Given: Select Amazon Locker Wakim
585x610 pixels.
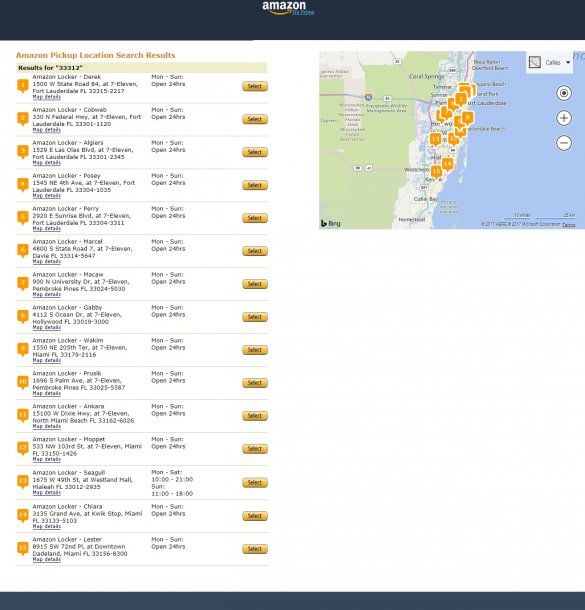Looking at the screenshot, I should coord(255,350).
